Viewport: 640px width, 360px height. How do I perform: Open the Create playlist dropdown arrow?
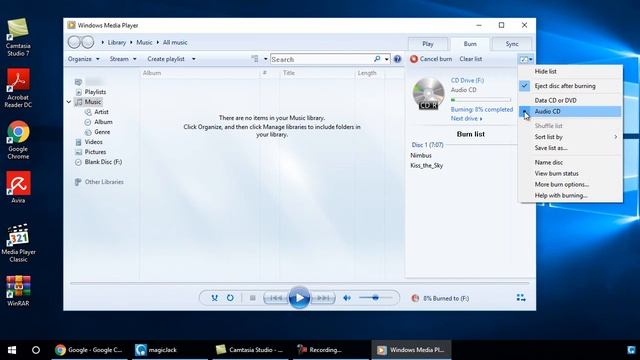tap(193, 59)
